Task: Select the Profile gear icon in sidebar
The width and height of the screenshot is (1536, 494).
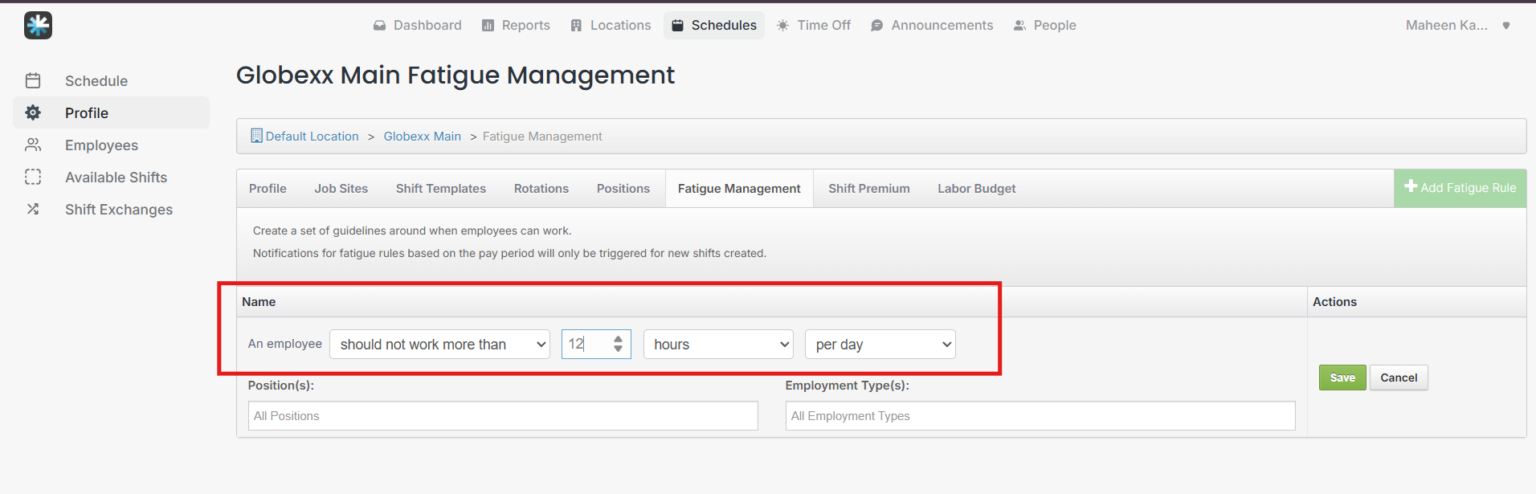Action: (x=33, y=113)
